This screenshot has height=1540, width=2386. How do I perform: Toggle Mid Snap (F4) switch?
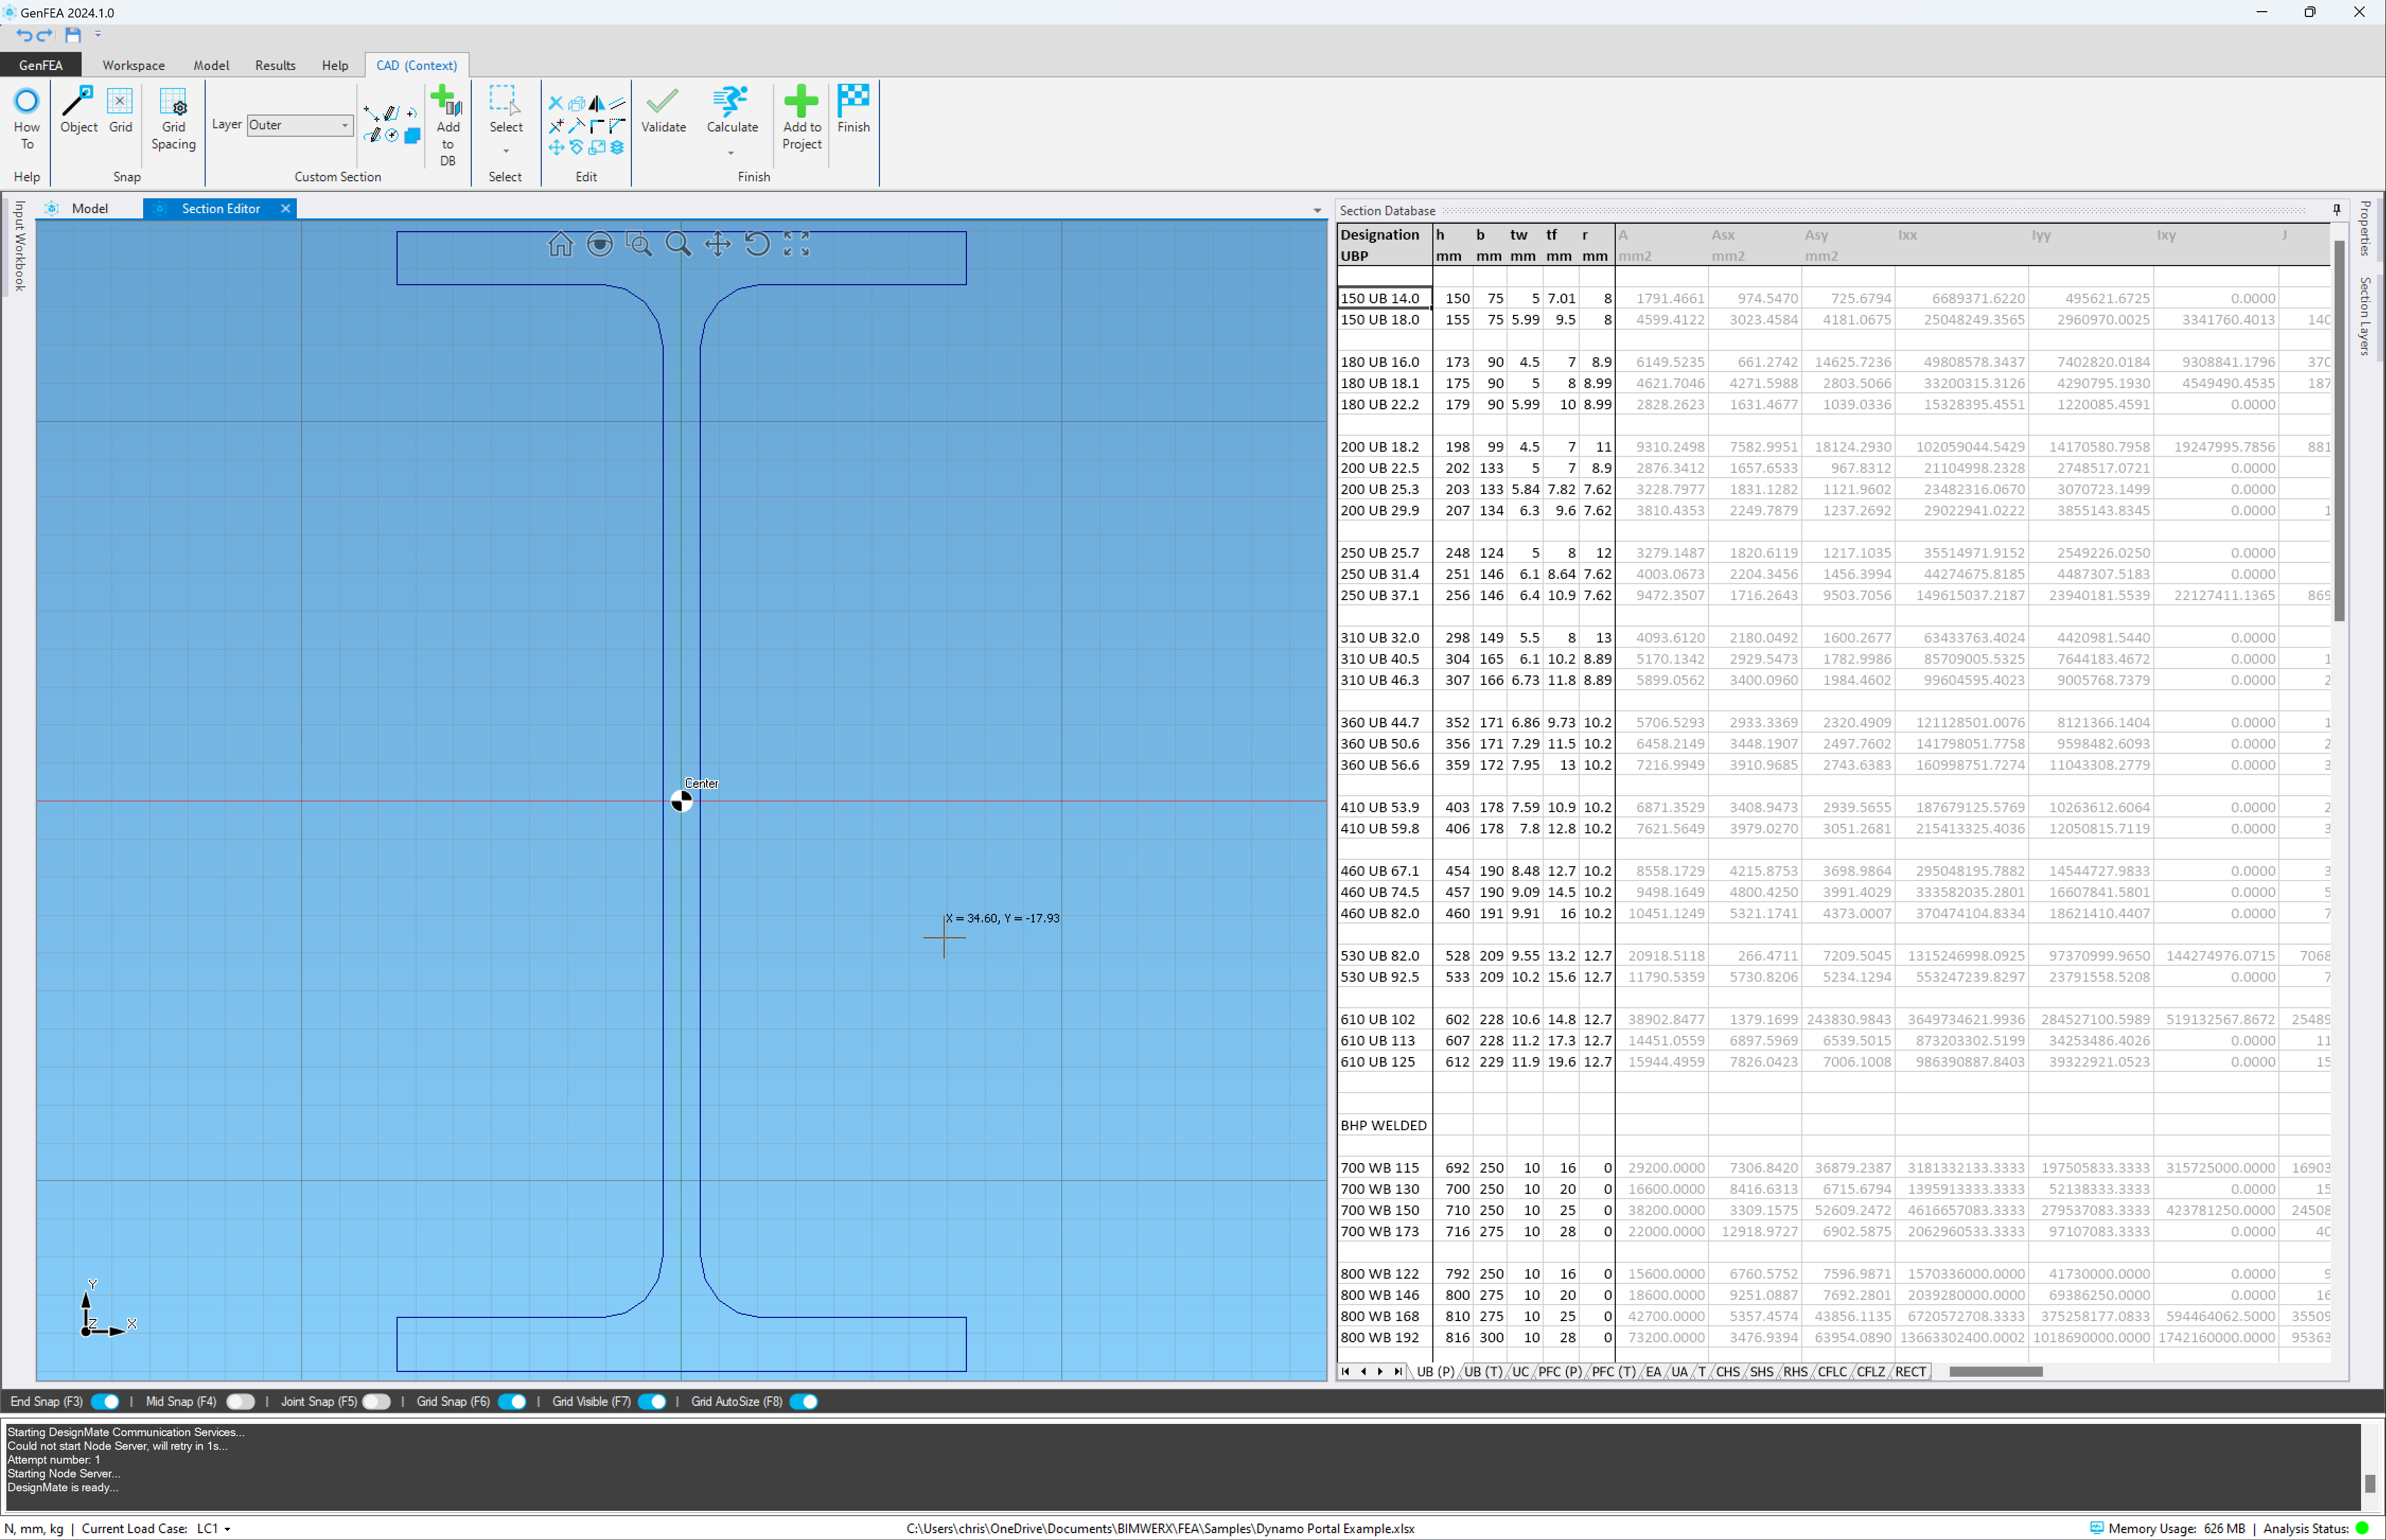(x=240, y=1402)
